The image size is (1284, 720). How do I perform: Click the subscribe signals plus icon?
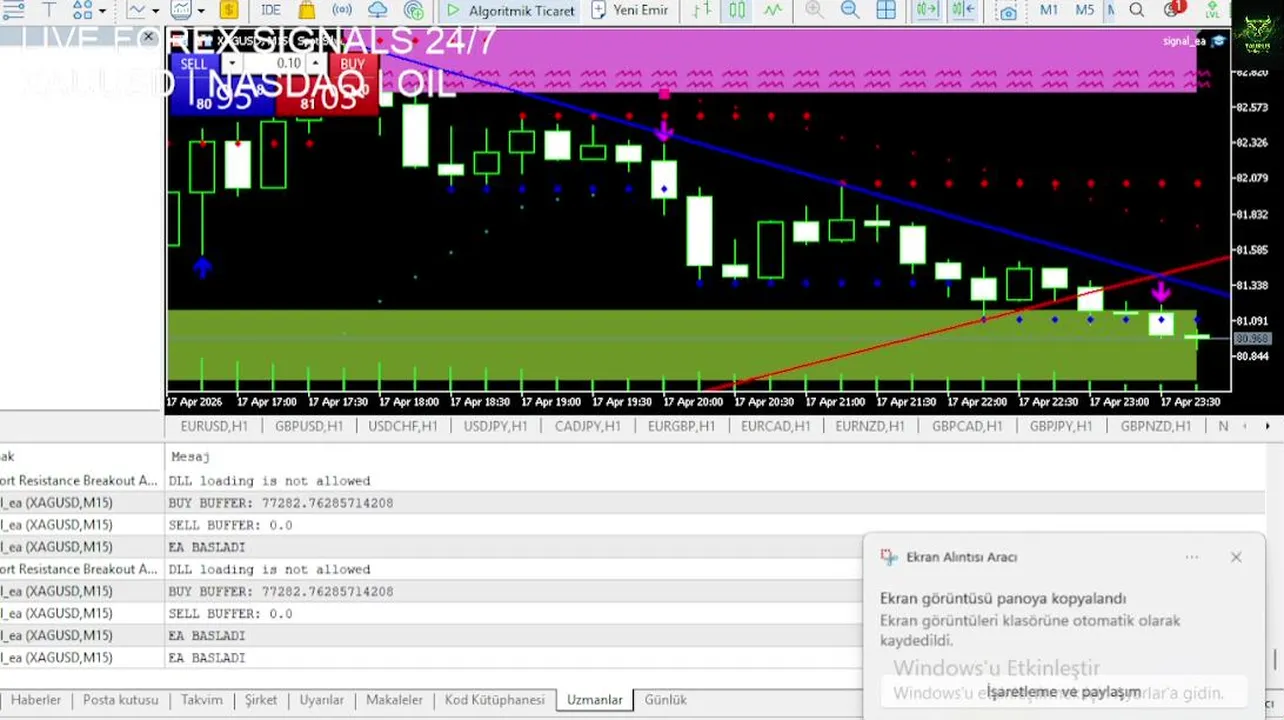pos(413,10)
